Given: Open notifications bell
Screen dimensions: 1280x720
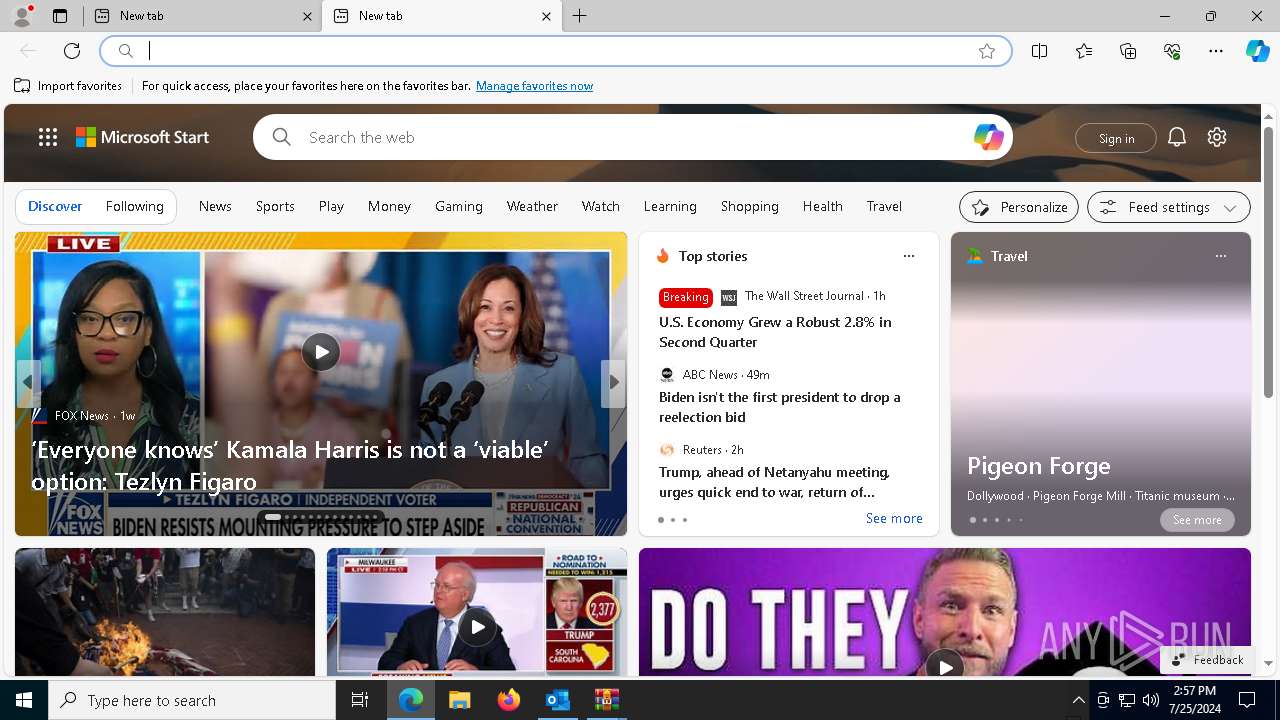Looking at the screenshot, I should point(1177,137).
